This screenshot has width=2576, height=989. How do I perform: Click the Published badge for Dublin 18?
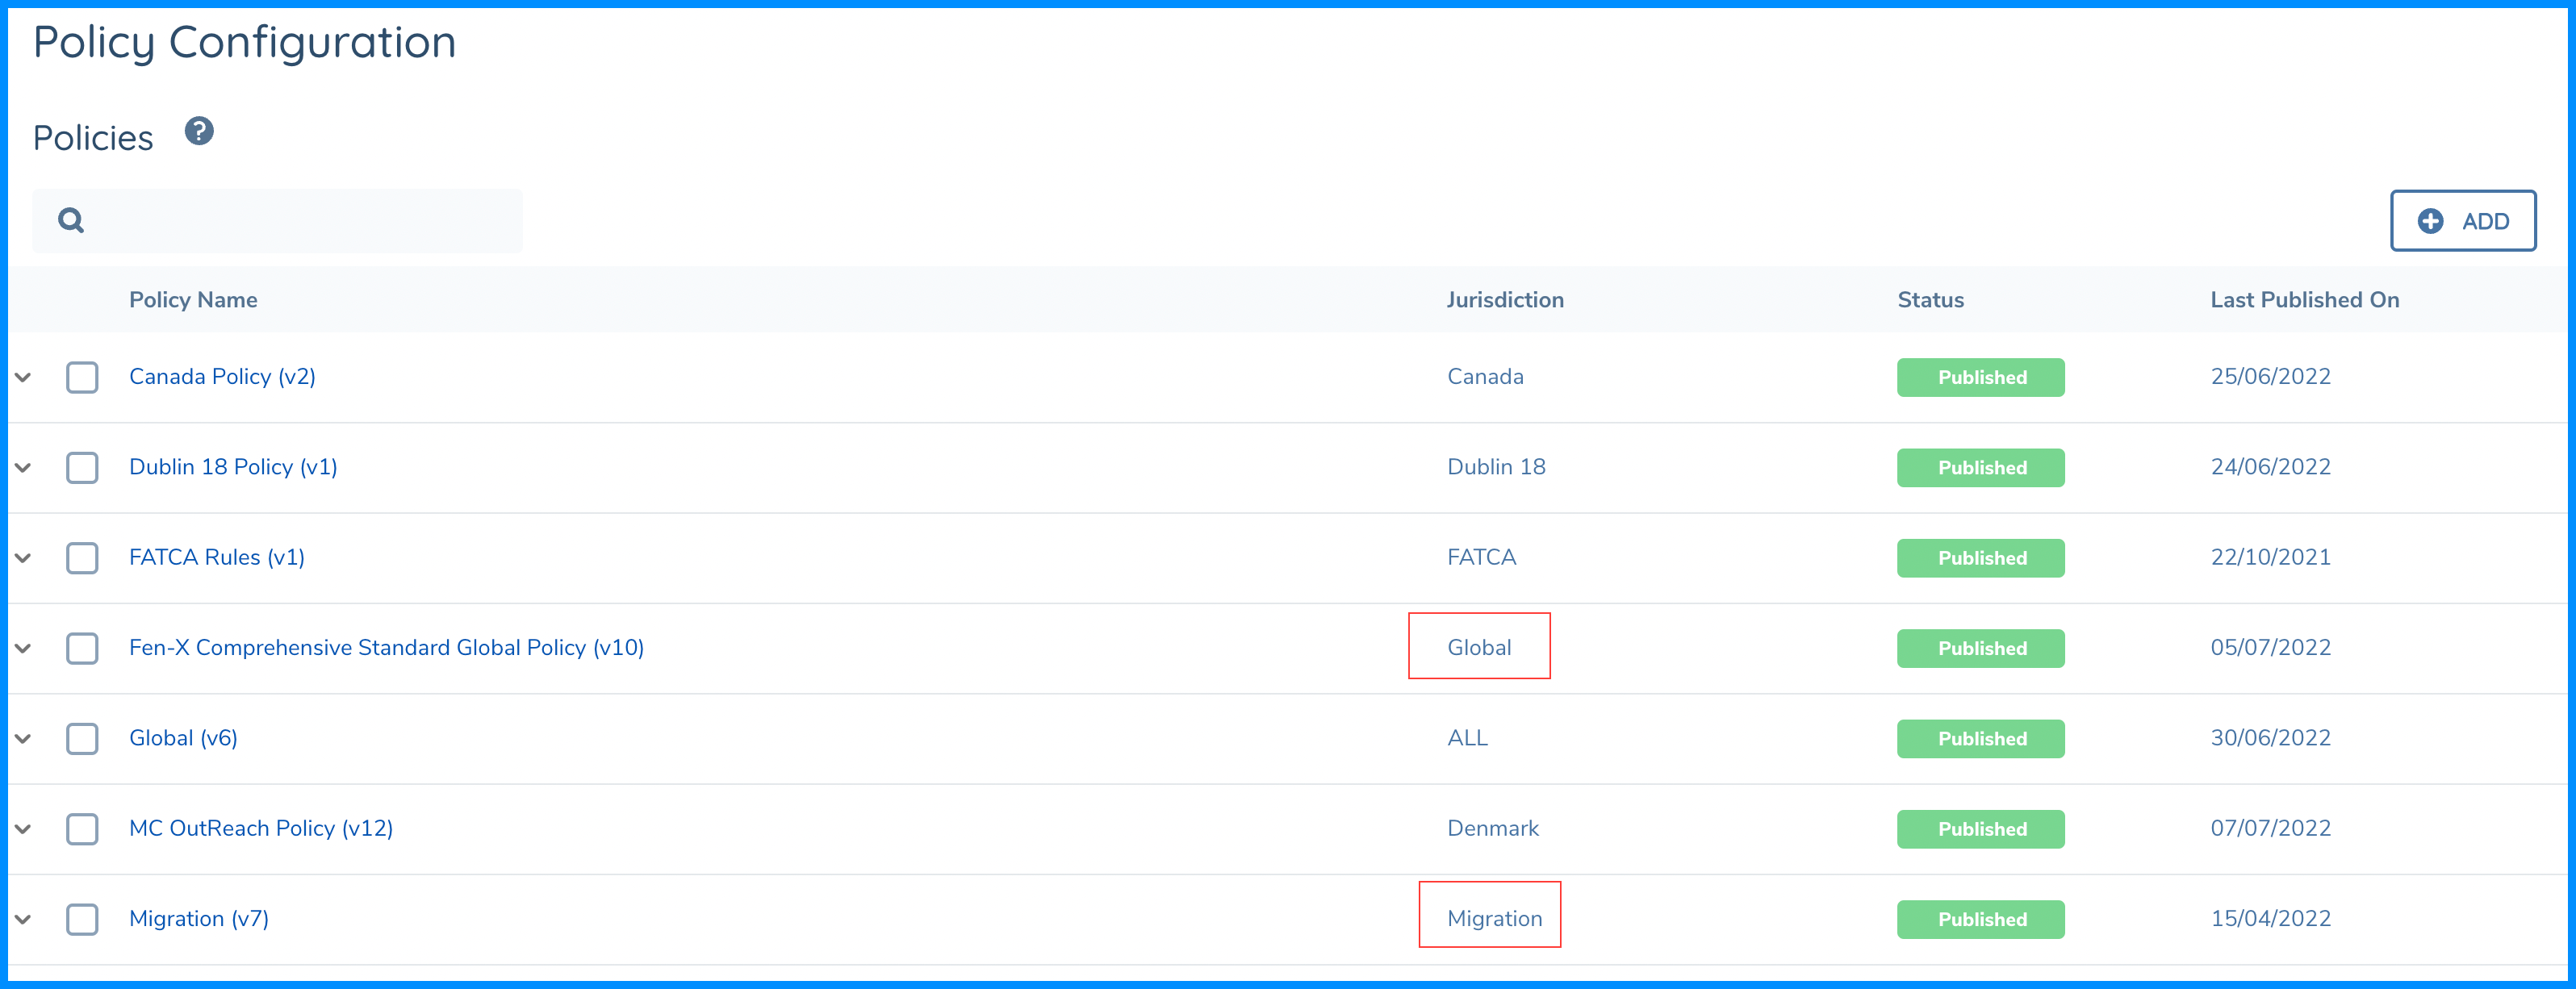click(1980, 468)
